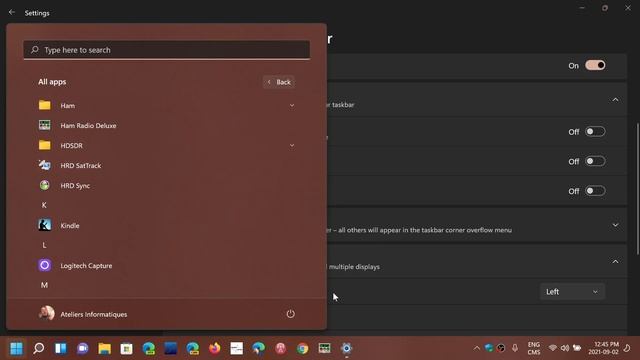Click the Settings gear on the taskbar
This screenshot has height=360, width=640.
click(347, 348)
